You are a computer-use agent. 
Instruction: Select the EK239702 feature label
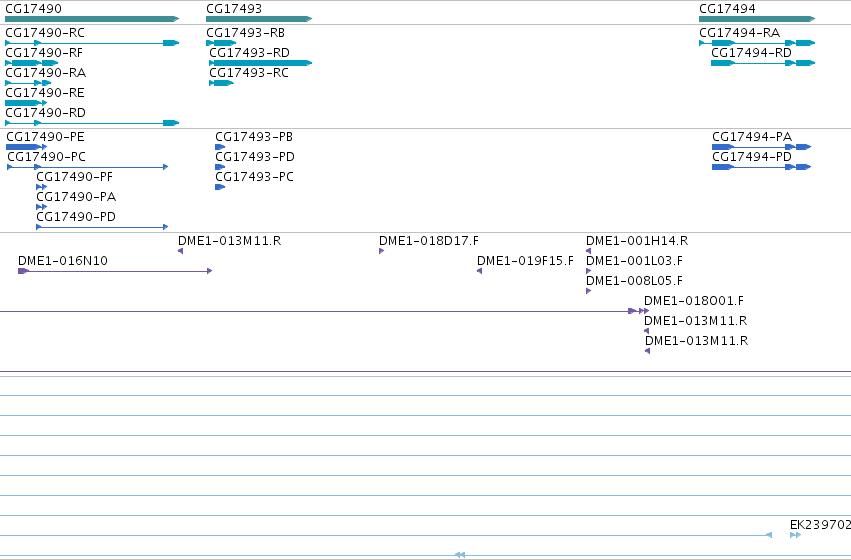point(820,525)
